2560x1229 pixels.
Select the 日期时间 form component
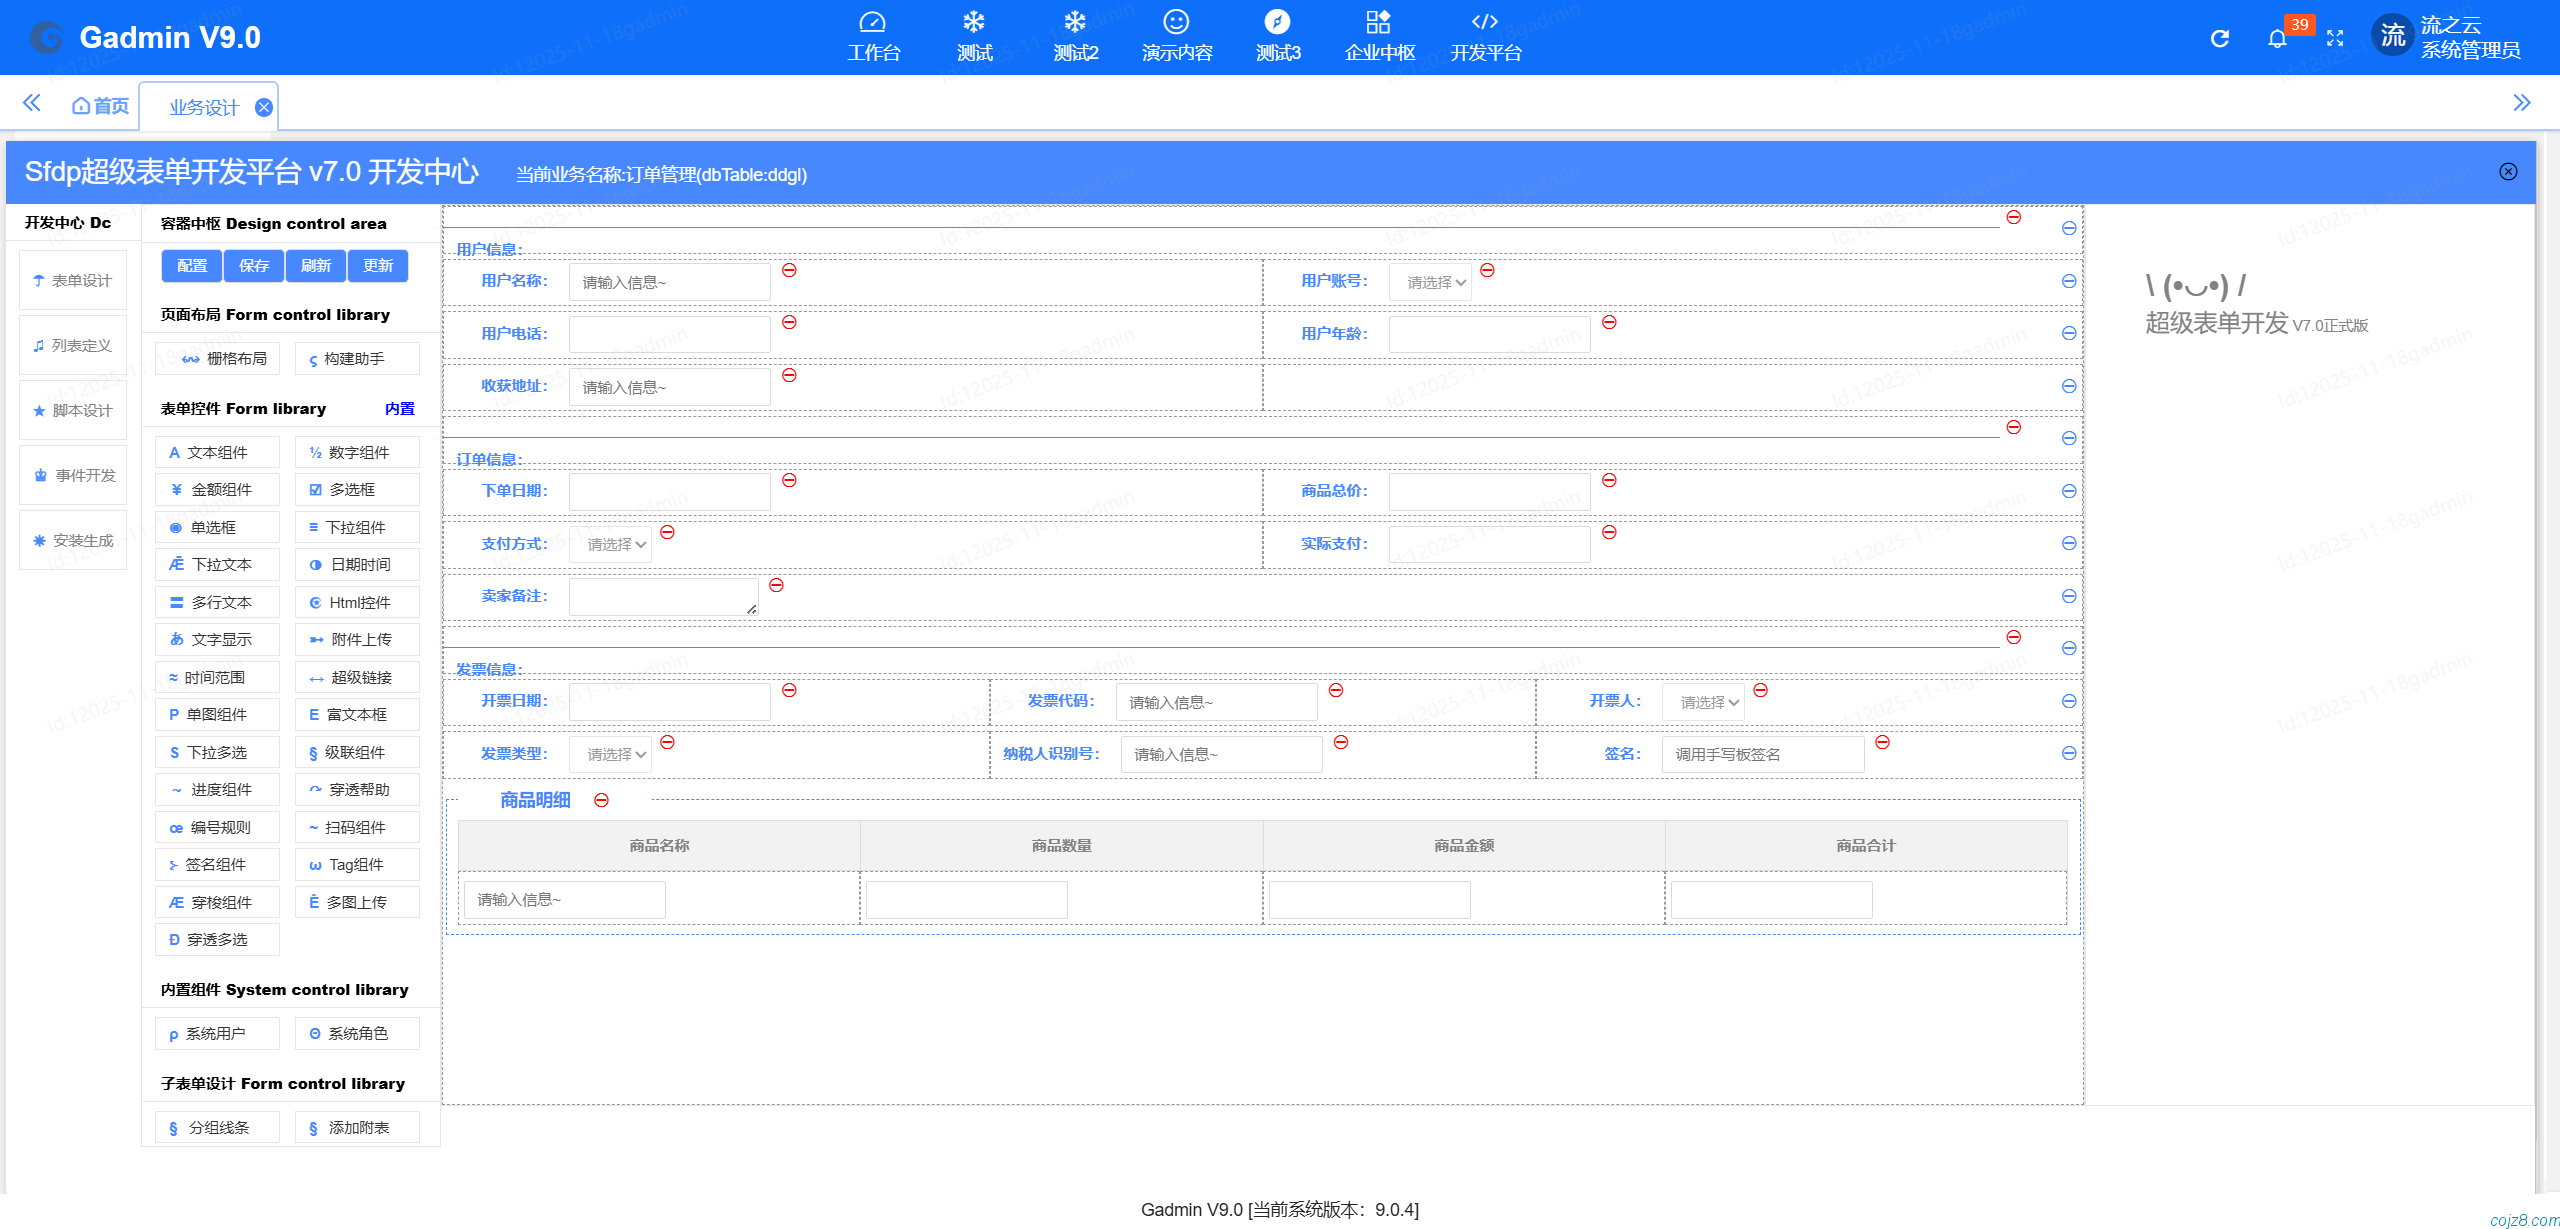point(356,564)
